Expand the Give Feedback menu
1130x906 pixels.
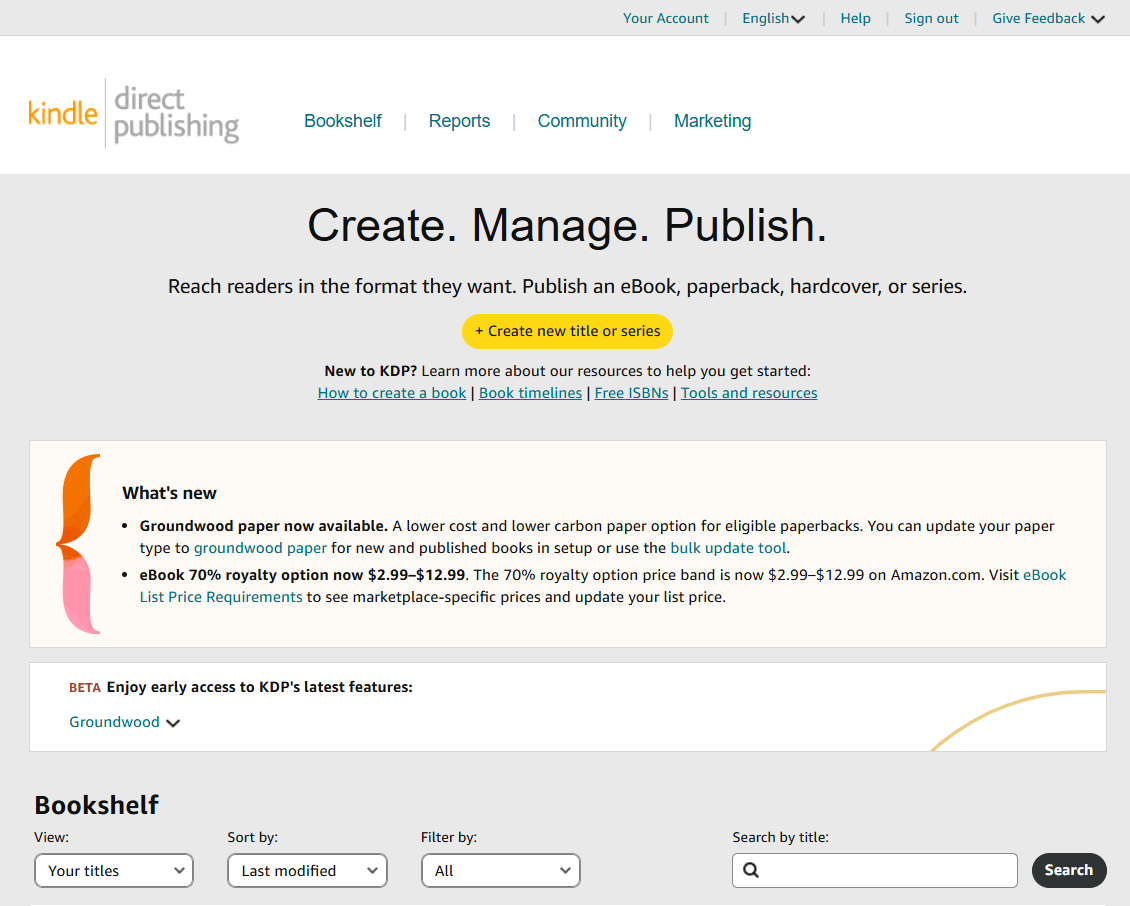pyautogui.click(x=1048, y=18)
